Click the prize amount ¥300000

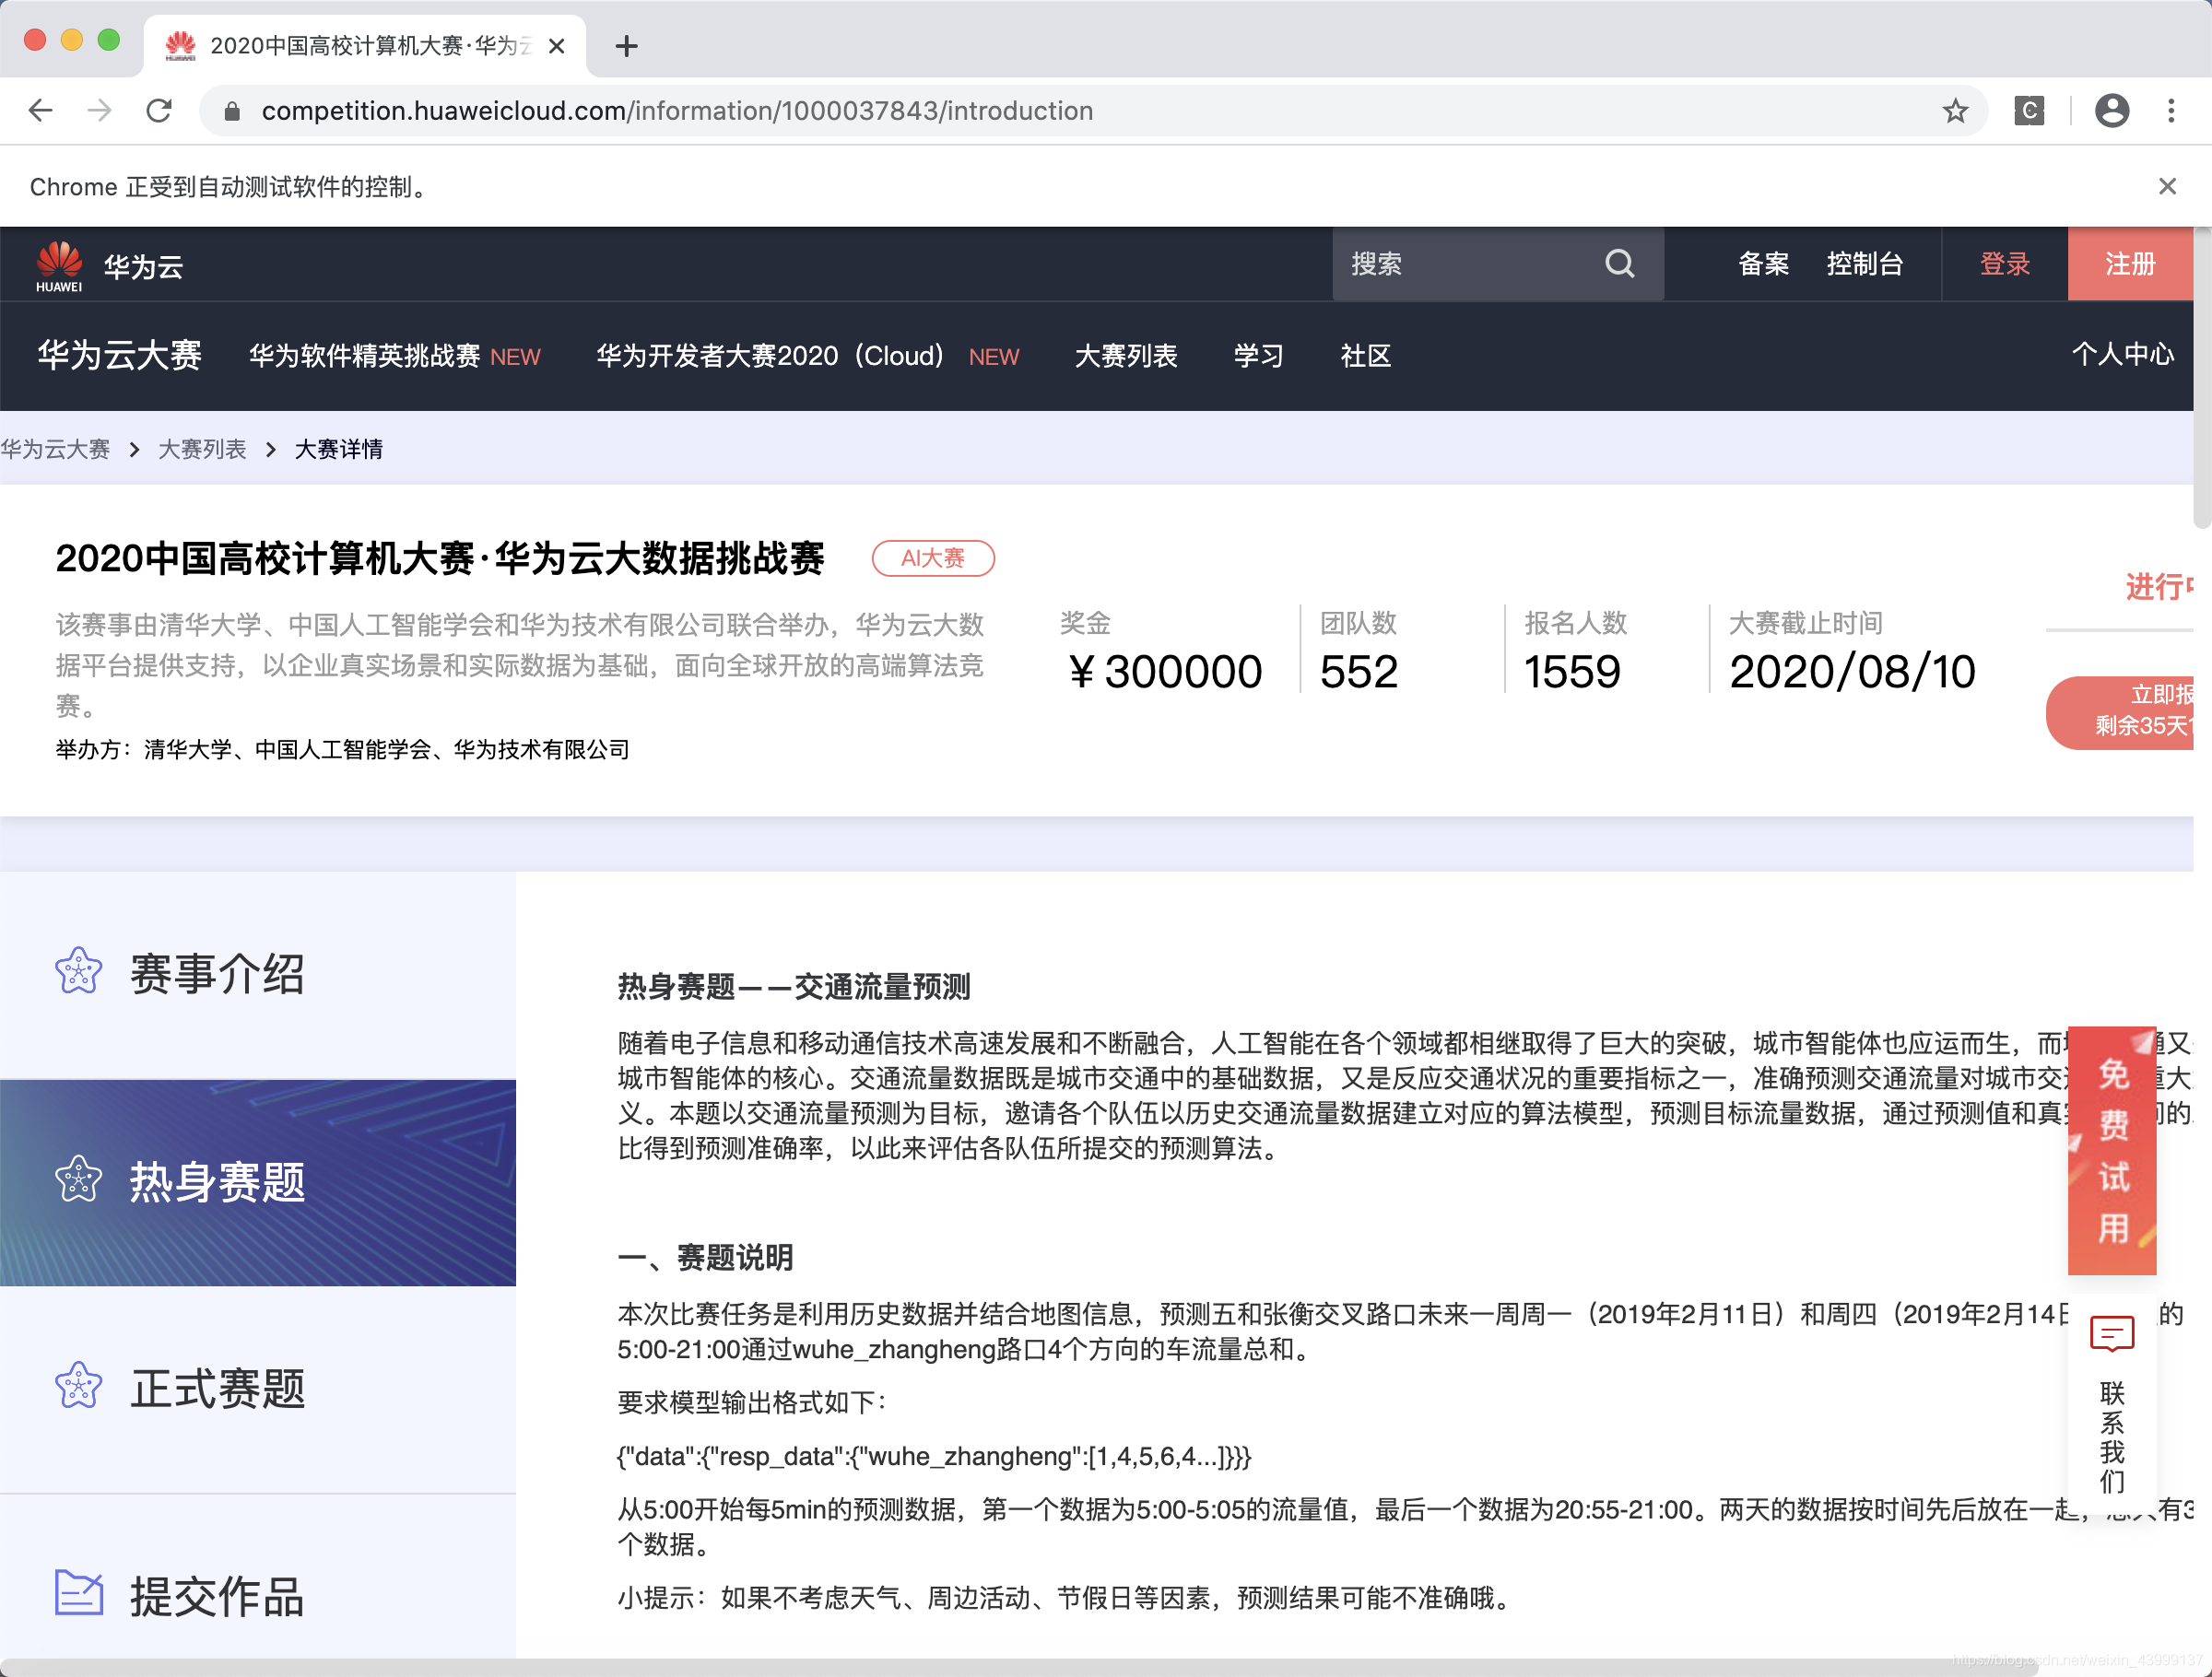1165,671
